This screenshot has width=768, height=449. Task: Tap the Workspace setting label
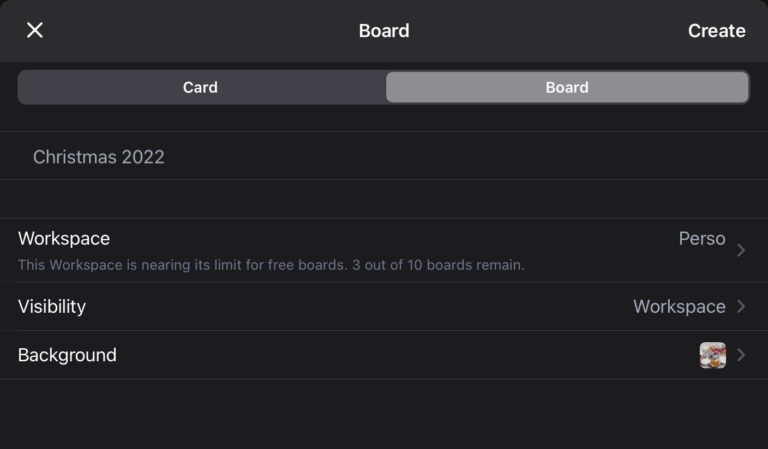click(x=64, y=239)
